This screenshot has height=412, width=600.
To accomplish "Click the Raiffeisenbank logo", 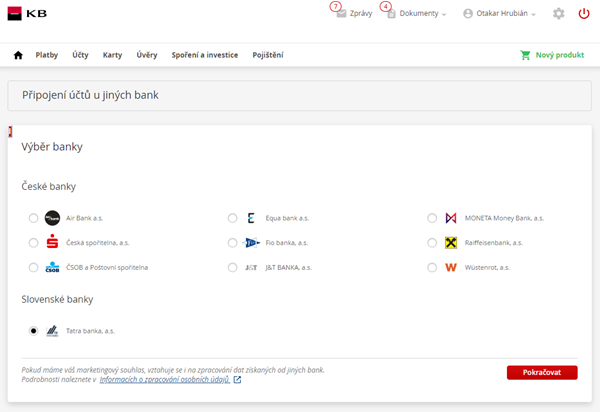I will [x=451, y=243].
